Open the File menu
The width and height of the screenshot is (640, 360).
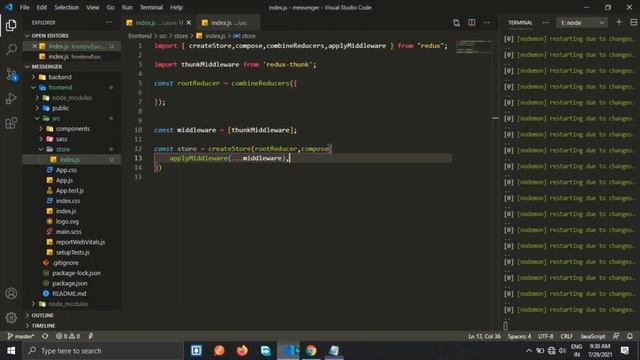coord(24,7)
